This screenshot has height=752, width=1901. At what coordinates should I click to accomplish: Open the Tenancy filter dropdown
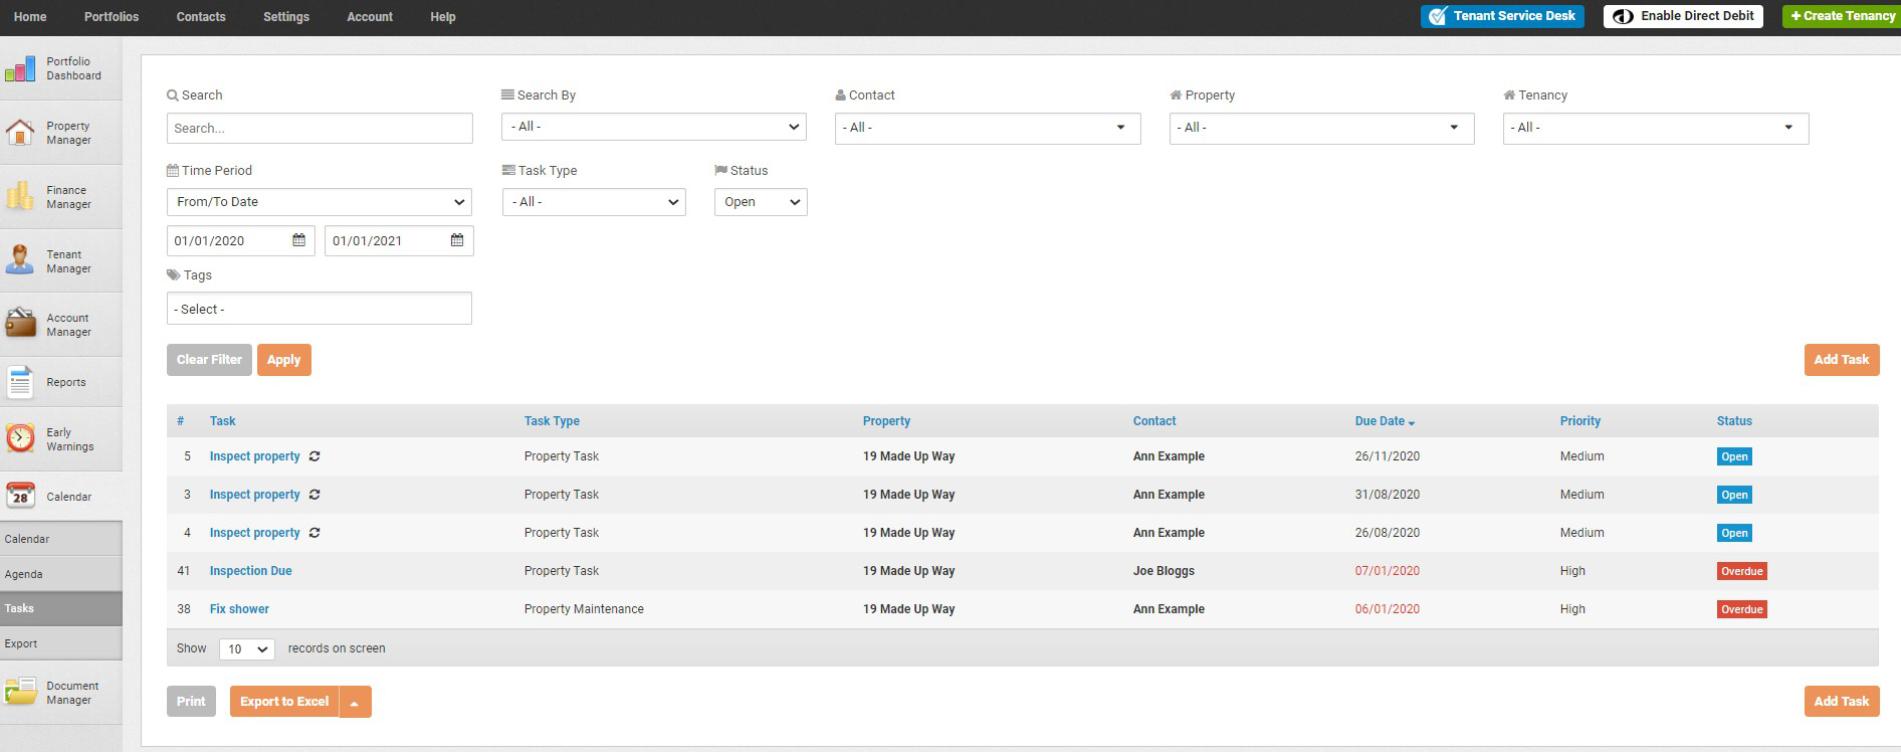(1656, 128)
